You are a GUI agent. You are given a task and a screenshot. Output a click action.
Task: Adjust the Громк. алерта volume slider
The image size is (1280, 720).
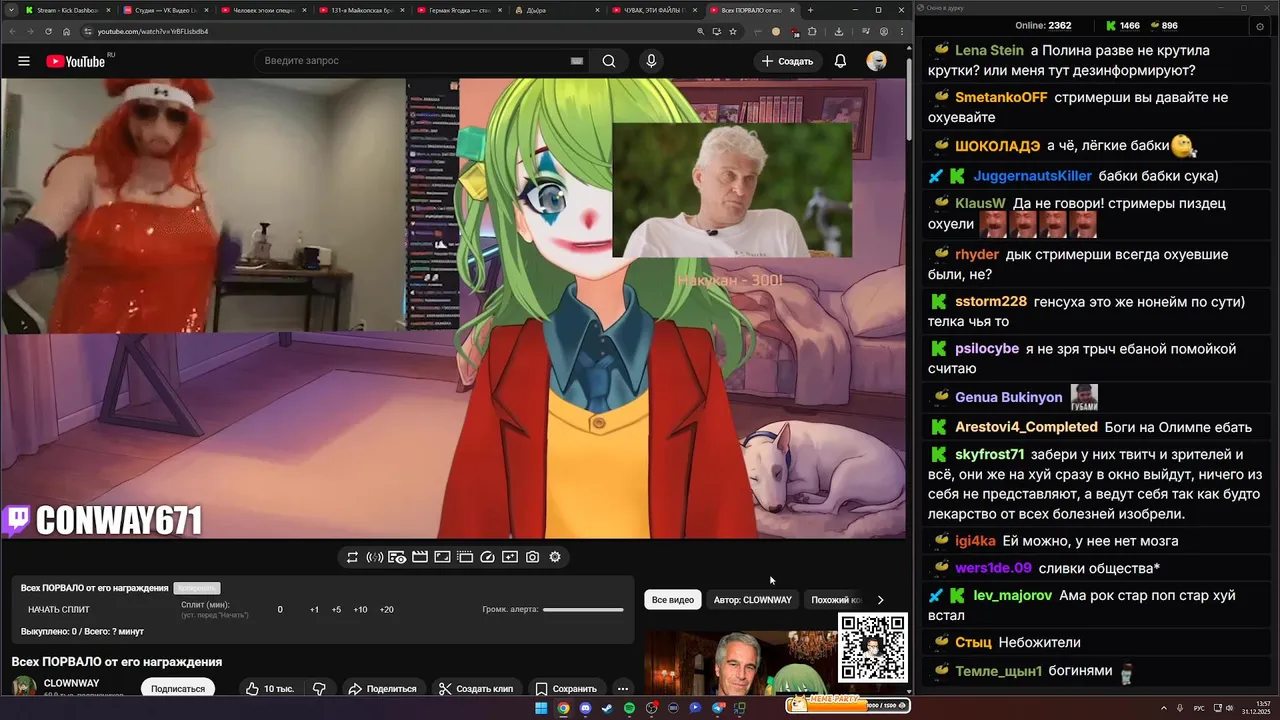pos(583,609)
